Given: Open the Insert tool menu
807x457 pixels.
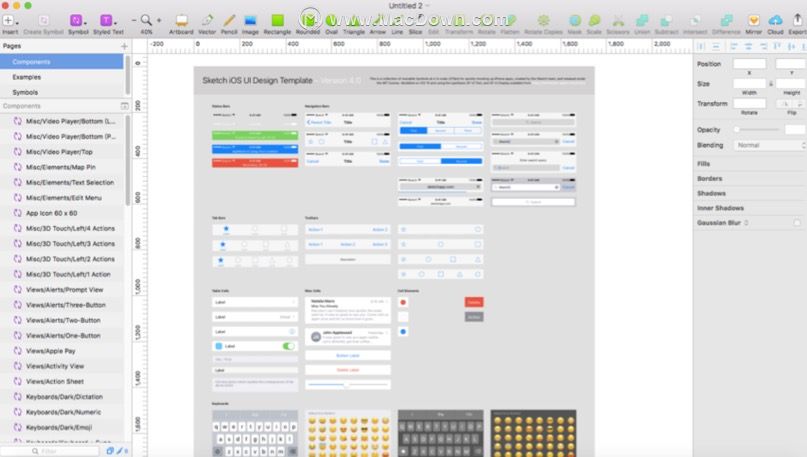Looking at the screenshot, I should coord(10,22).
